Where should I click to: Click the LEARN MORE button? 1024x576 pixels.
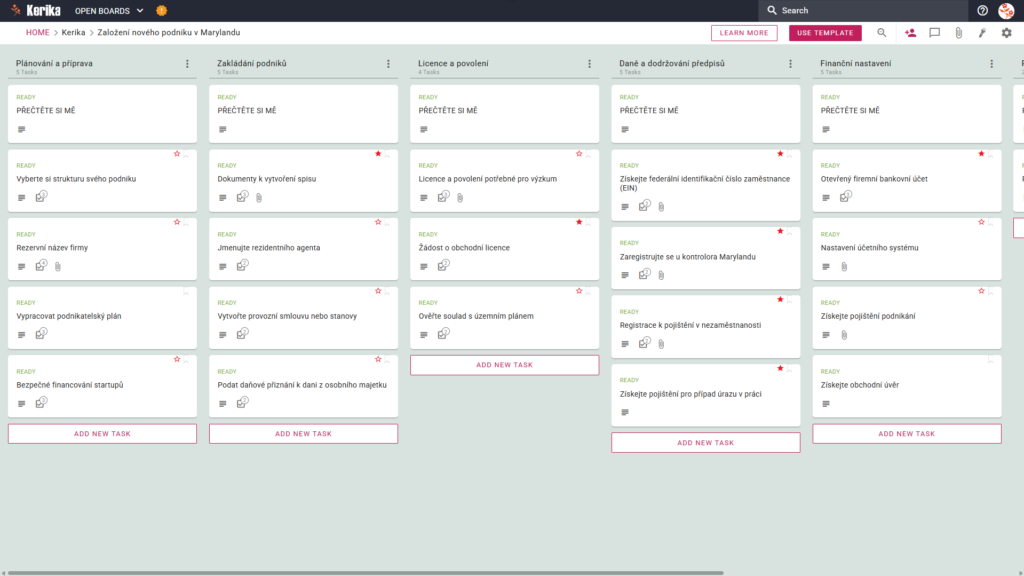pyautogui.click(x=744, y=33)
